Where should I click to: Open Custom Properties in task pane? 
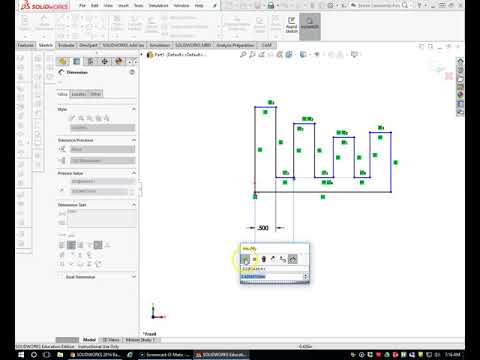[460, 104]
